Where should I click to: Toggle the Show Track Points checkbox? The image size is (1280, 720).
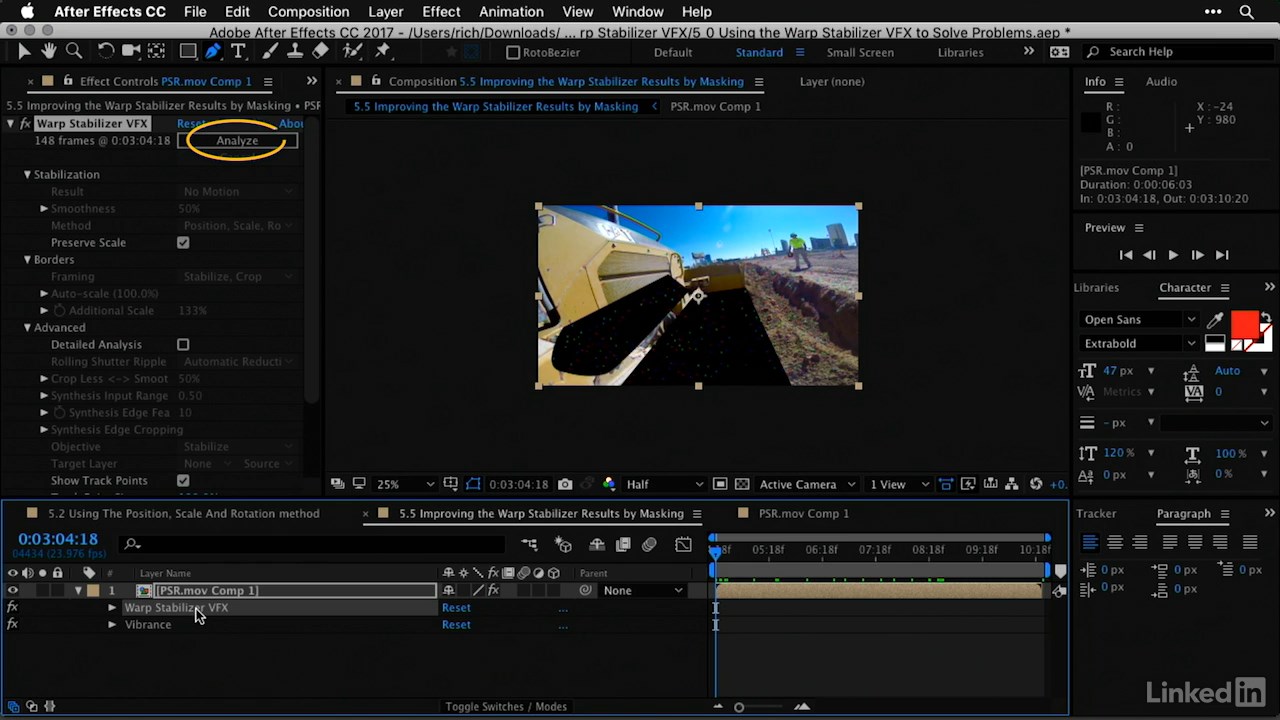[x=183, y=480]
